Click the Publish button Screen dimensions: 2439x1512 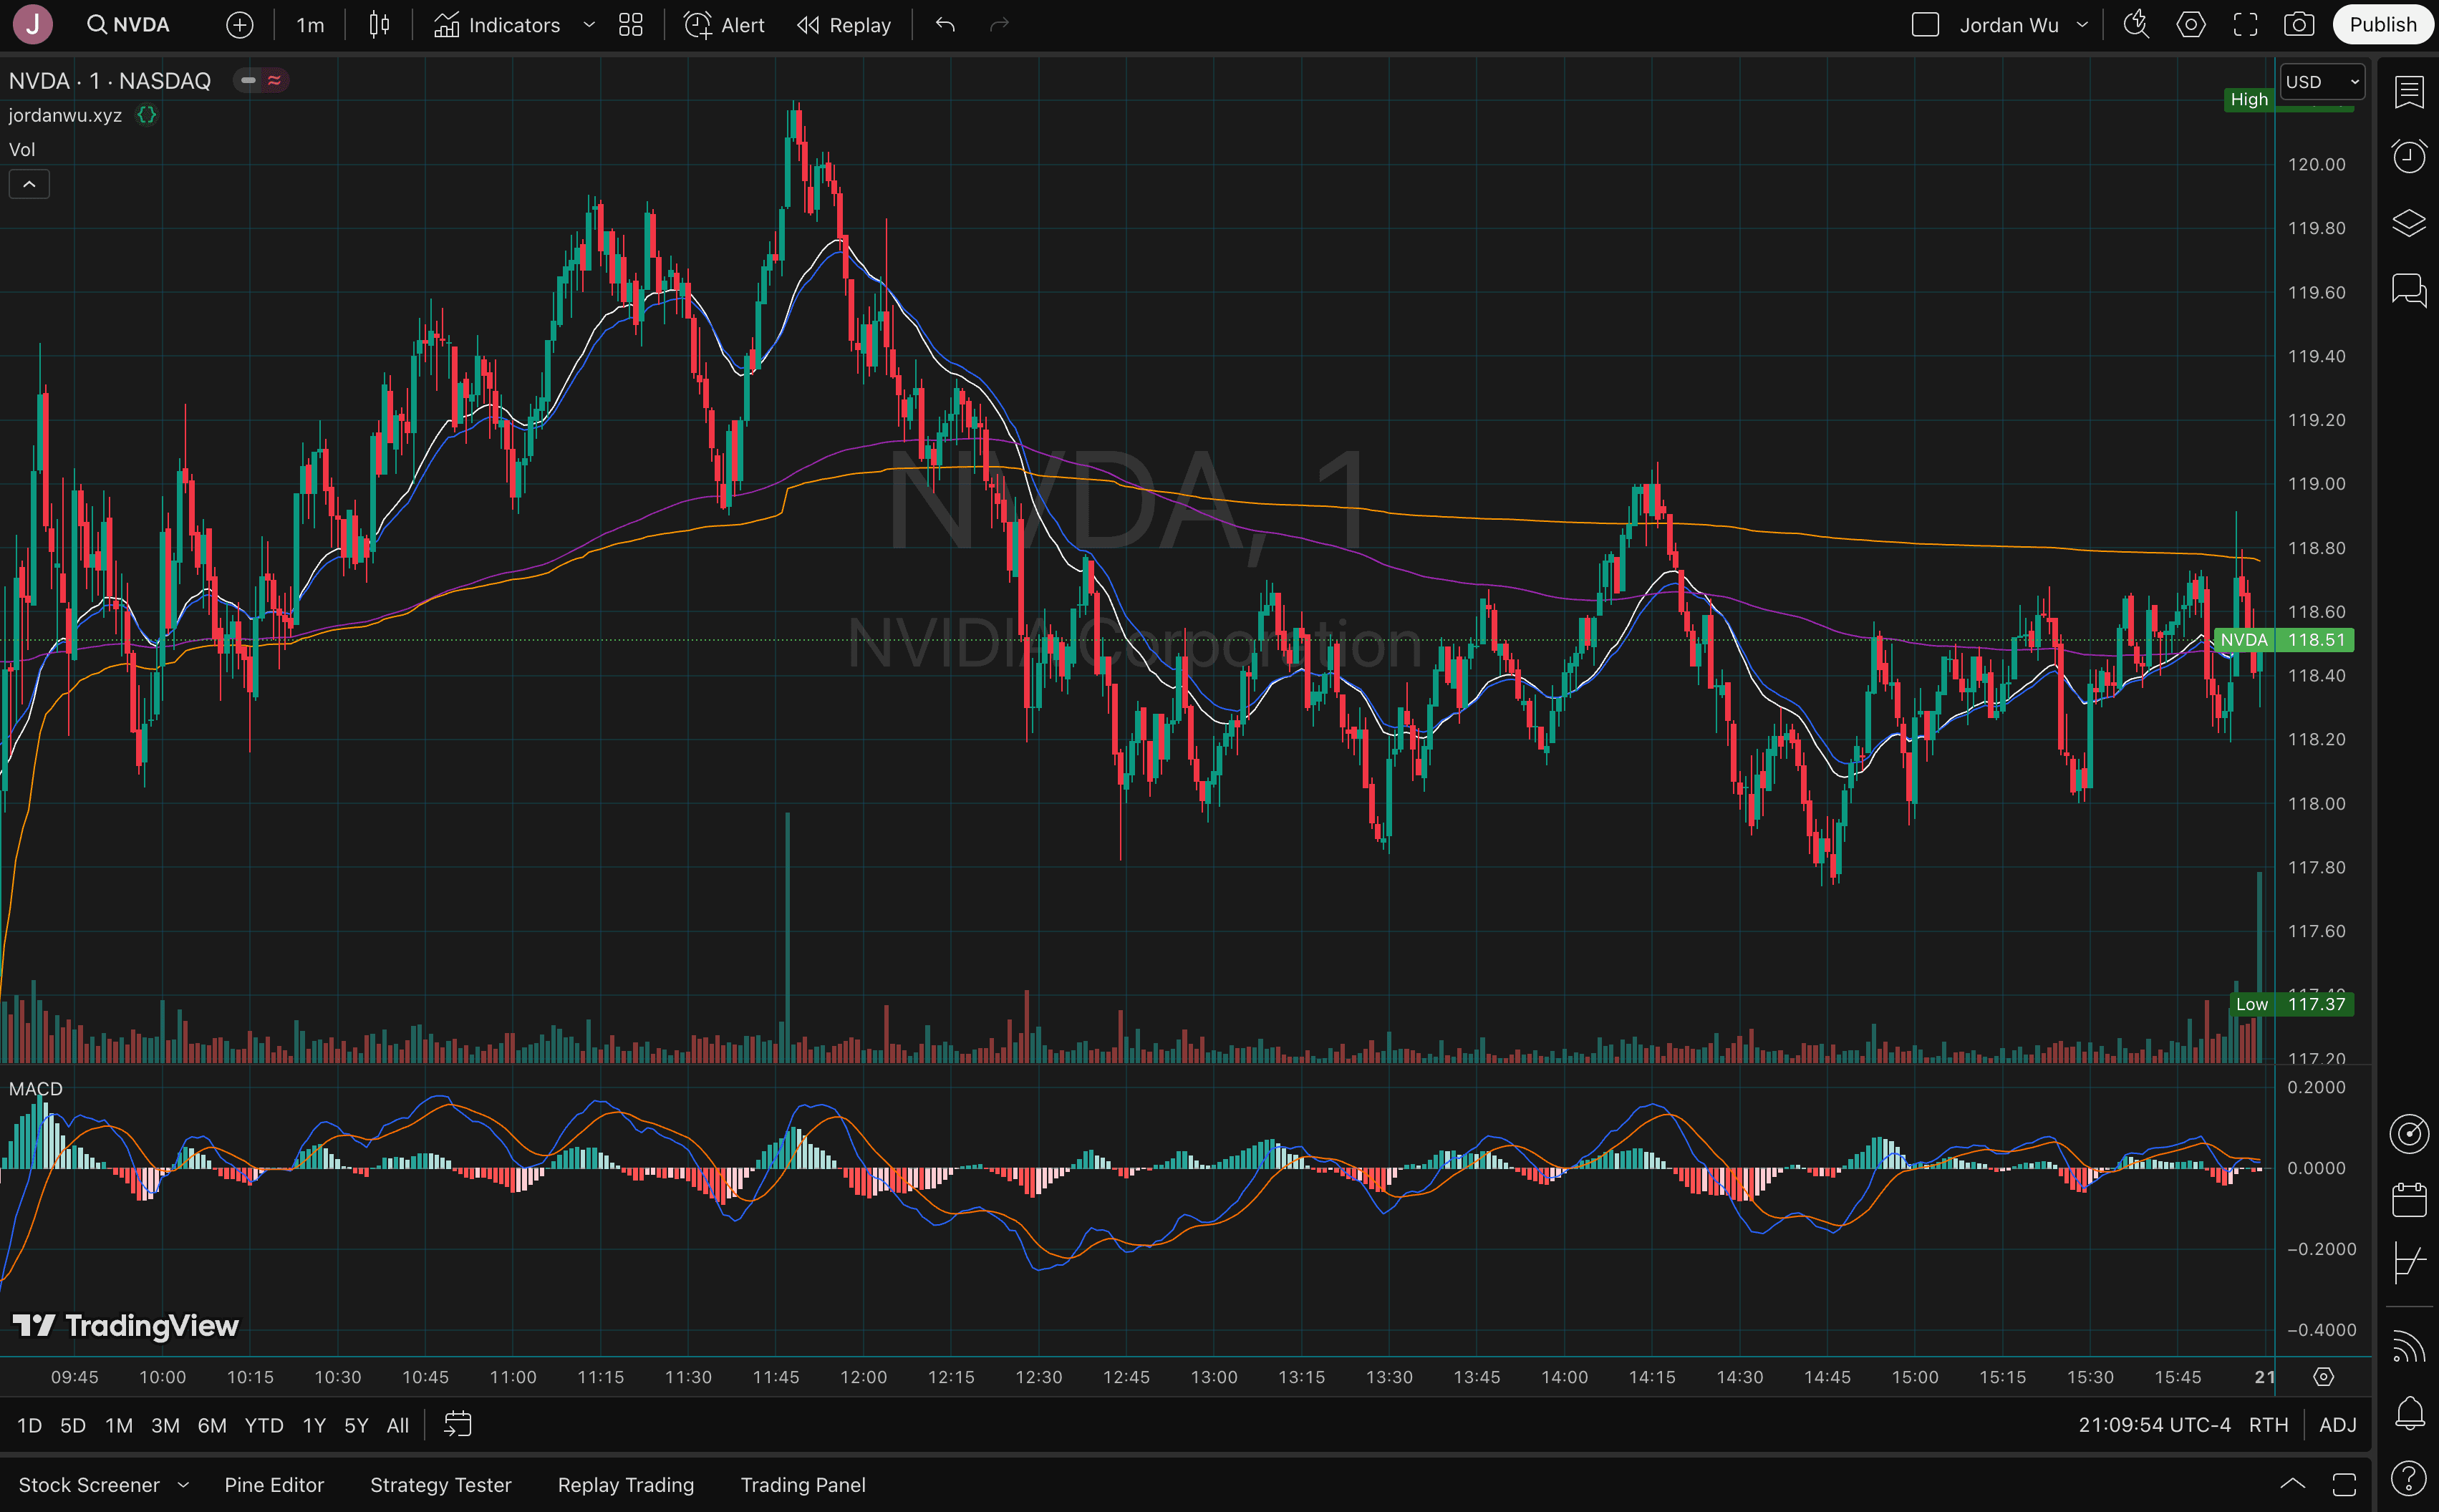2382,25
